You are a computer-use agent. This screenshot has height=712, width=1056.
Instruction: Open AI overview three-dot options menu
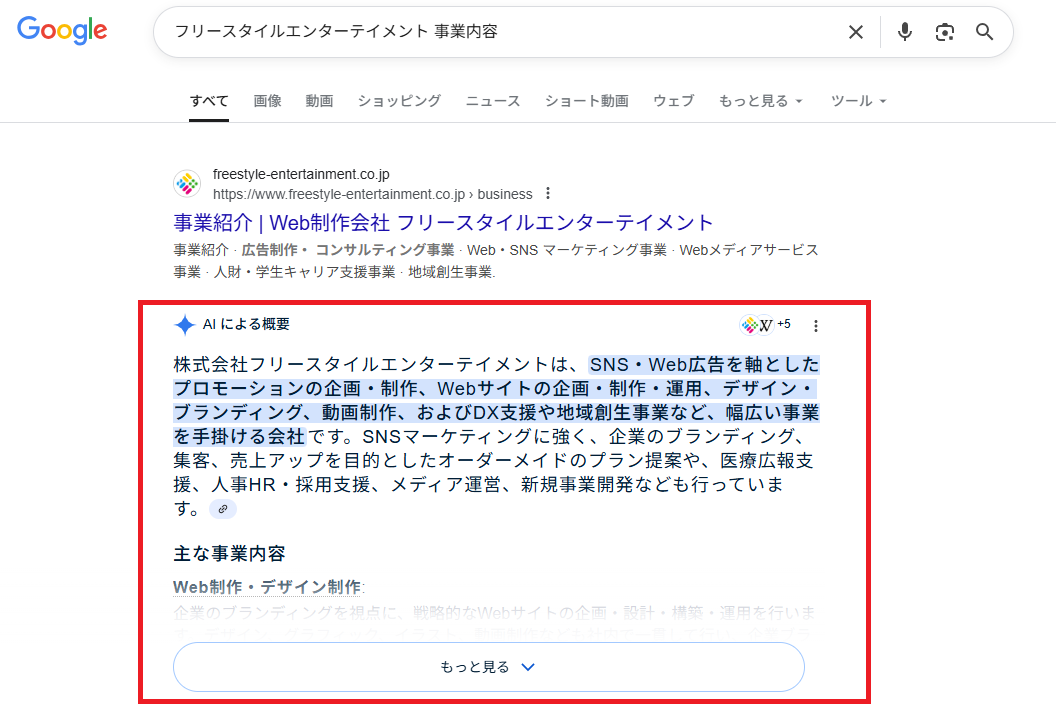(x=816, y=325)
